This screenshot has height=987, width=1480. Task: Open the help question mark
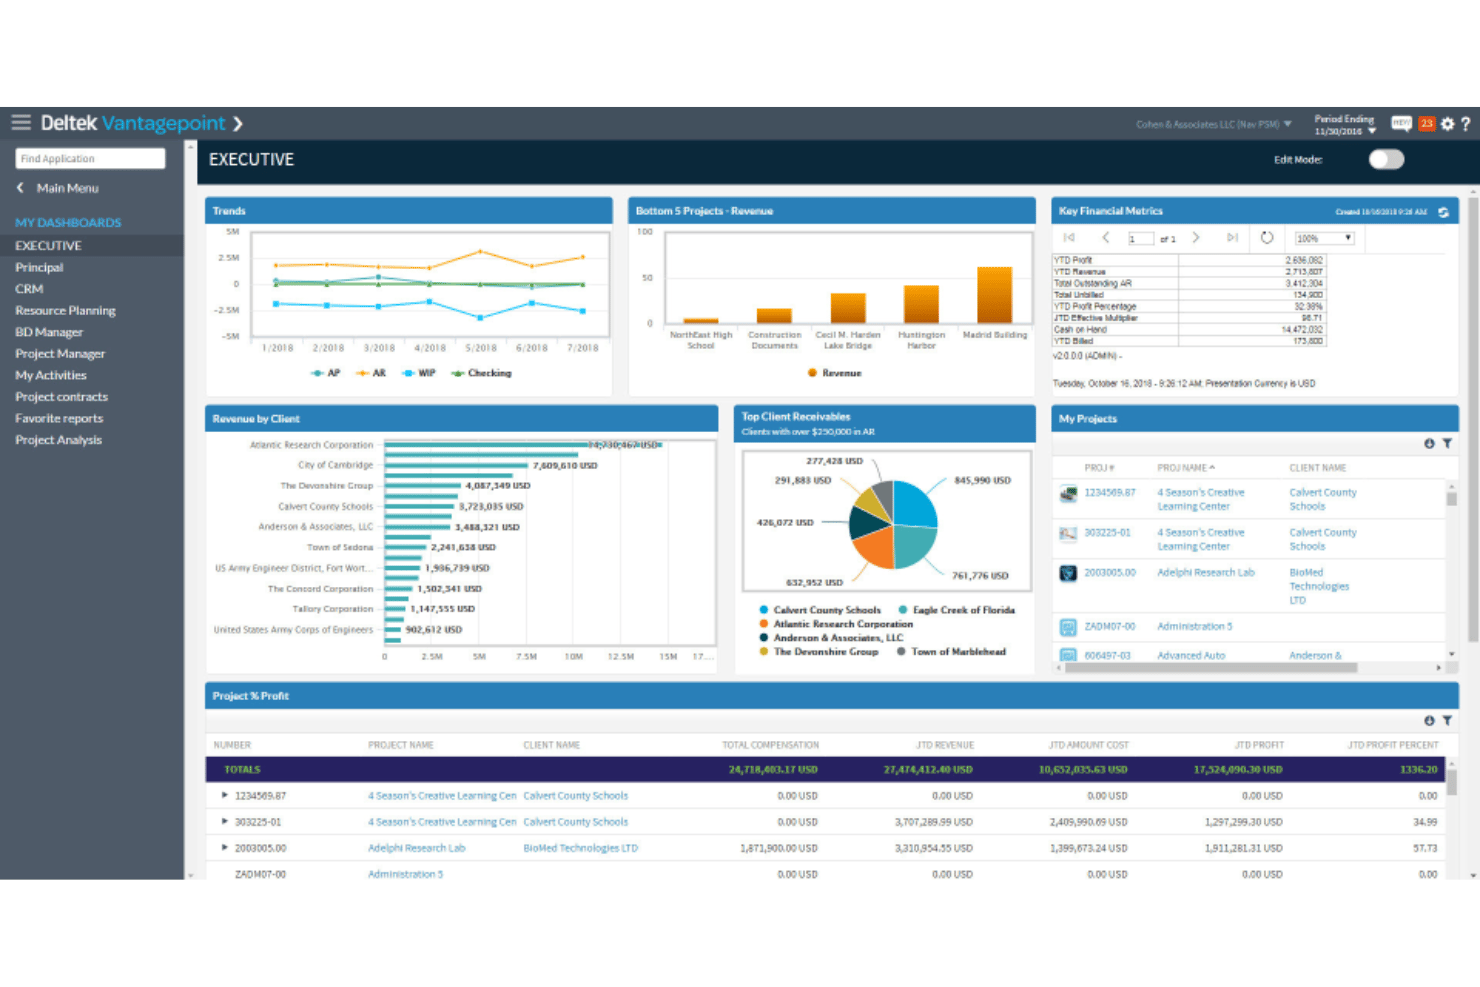pos(1466,124)
